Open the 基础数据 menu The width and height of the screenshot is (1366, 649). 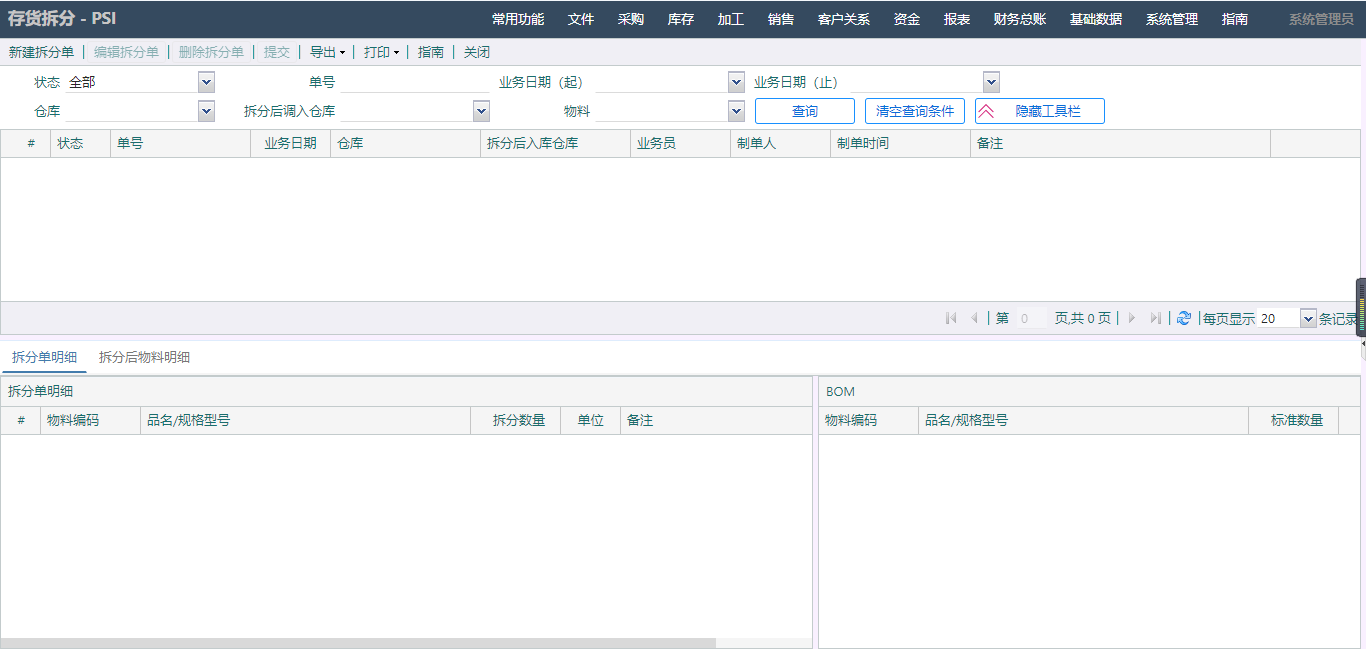tap(1096, 19)
